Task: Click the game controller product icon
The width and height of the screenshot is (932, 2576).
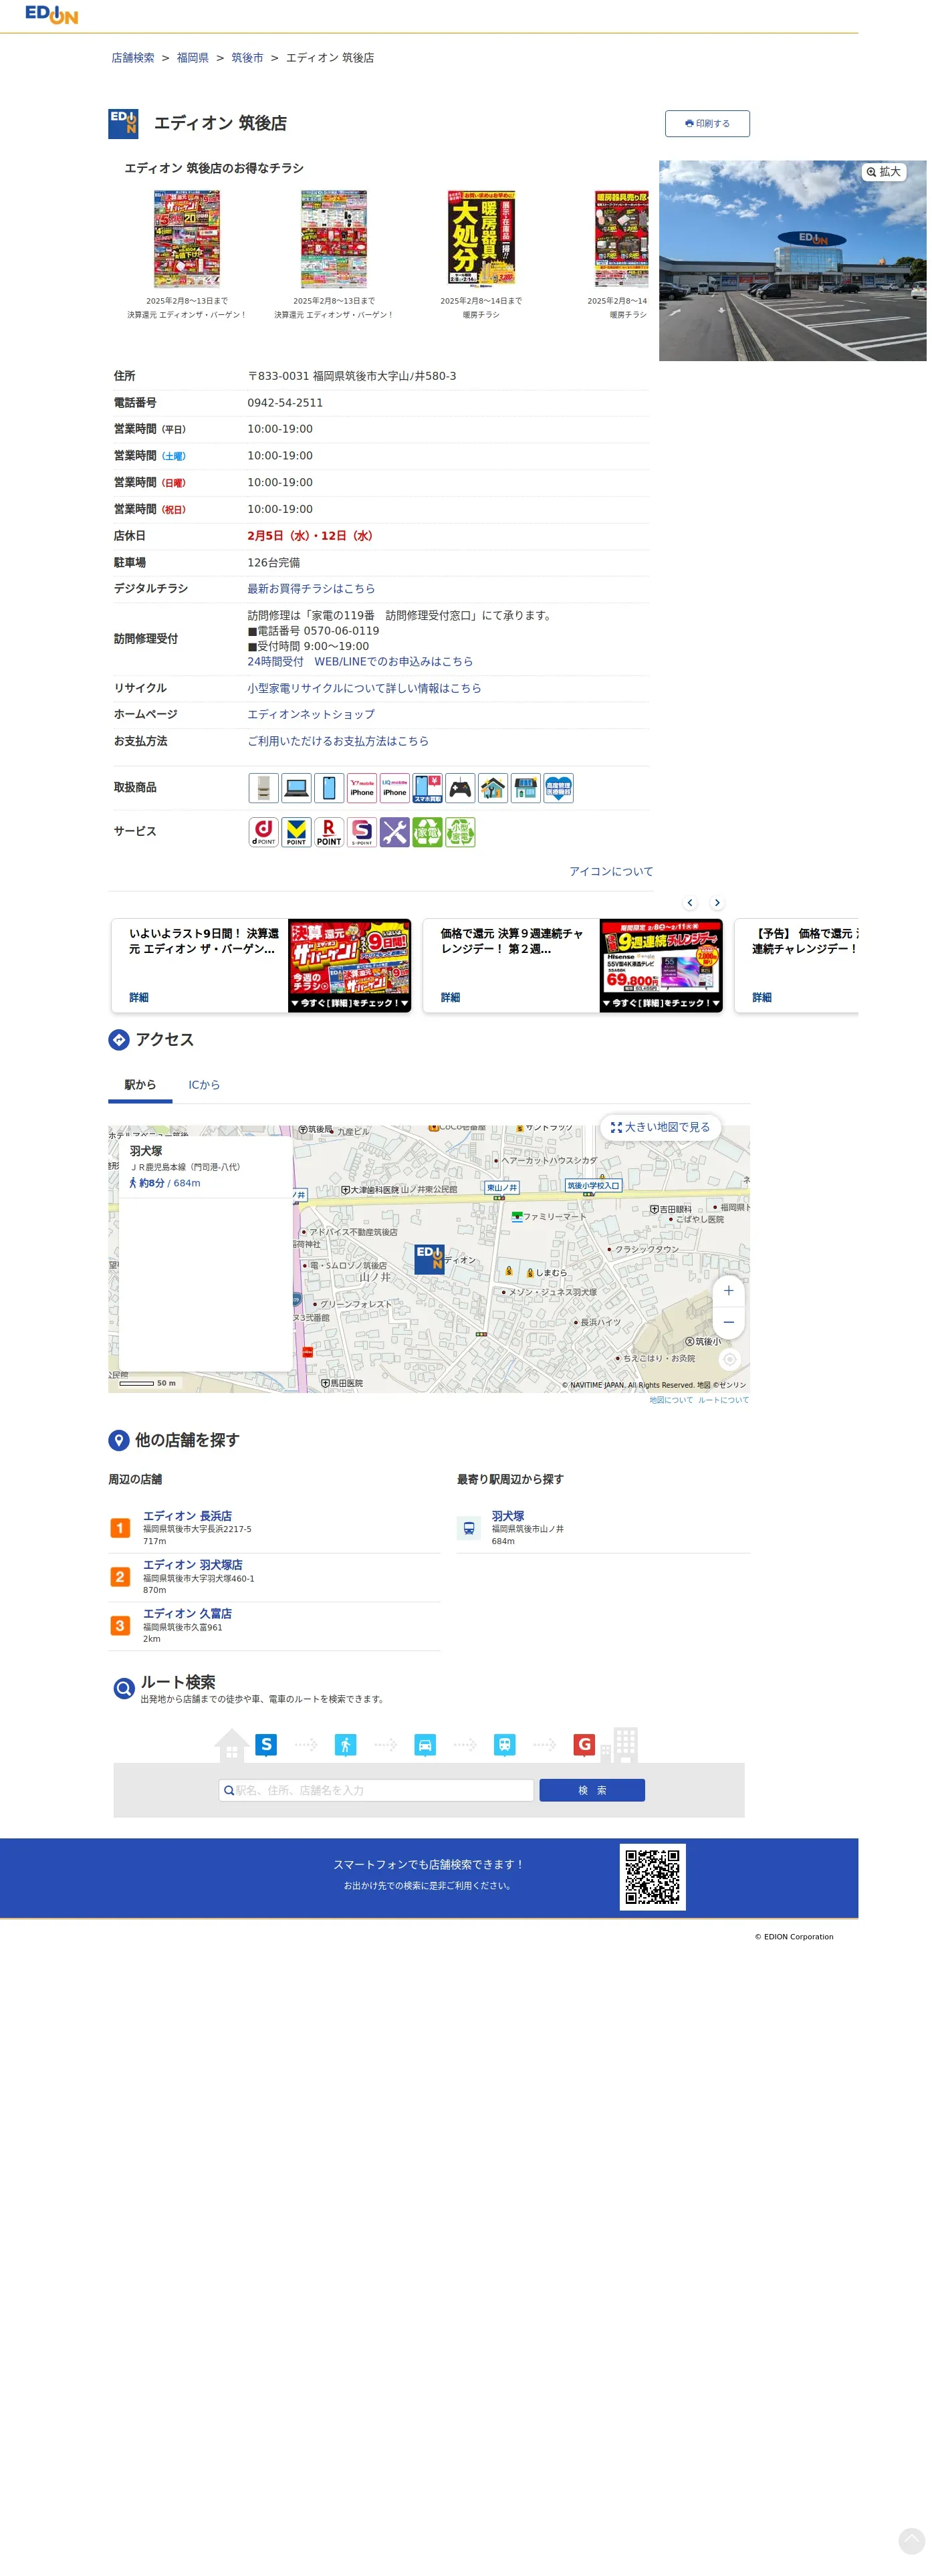Action: (460, 788)
